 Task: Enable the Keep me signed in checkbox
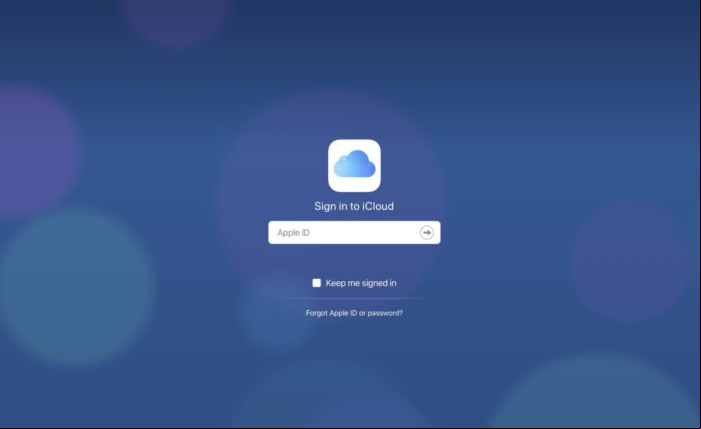point(317,283)
